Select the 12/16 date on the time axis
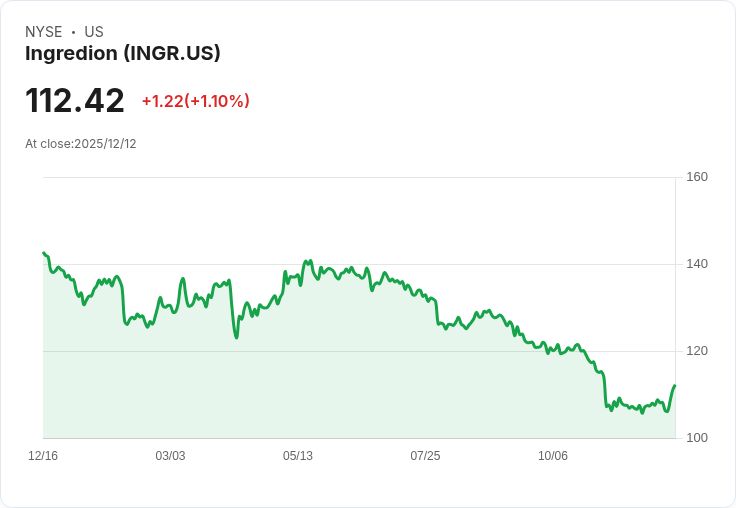The width and height of the screenshot is (736, 508). tap(43, 456)
